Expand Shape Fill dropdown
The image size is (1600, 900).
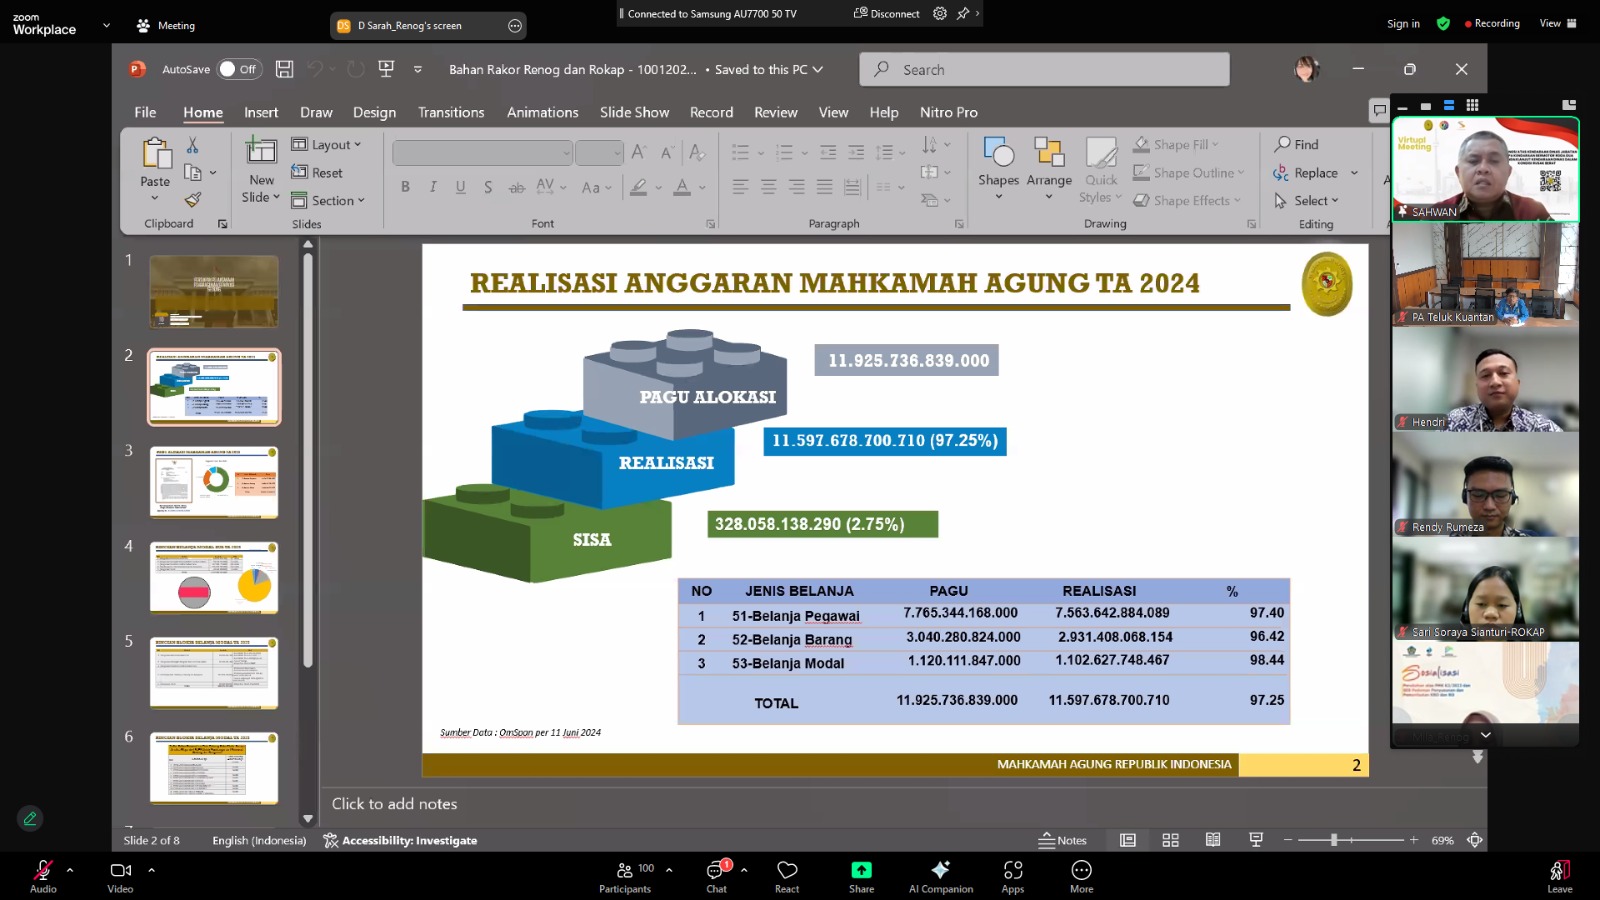[x=1215, y=144]
